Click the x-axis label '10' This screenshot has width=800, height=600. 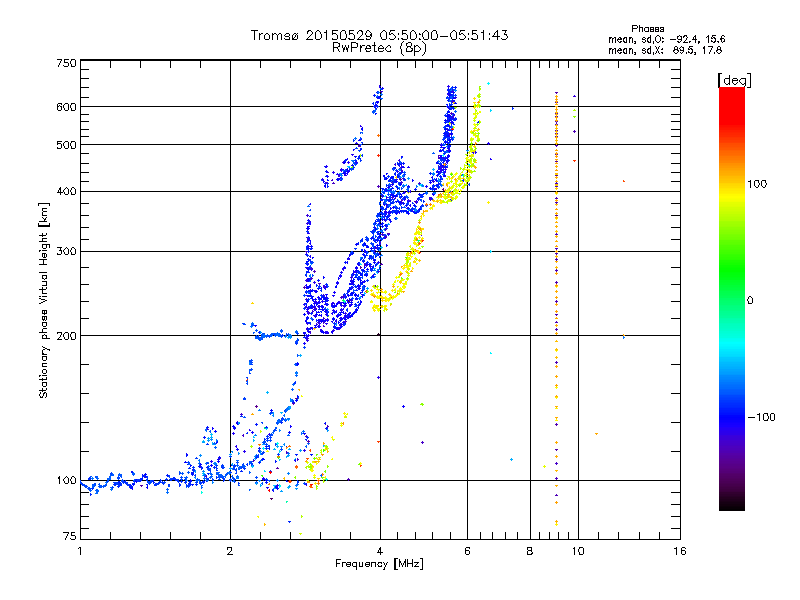[578, 551]
